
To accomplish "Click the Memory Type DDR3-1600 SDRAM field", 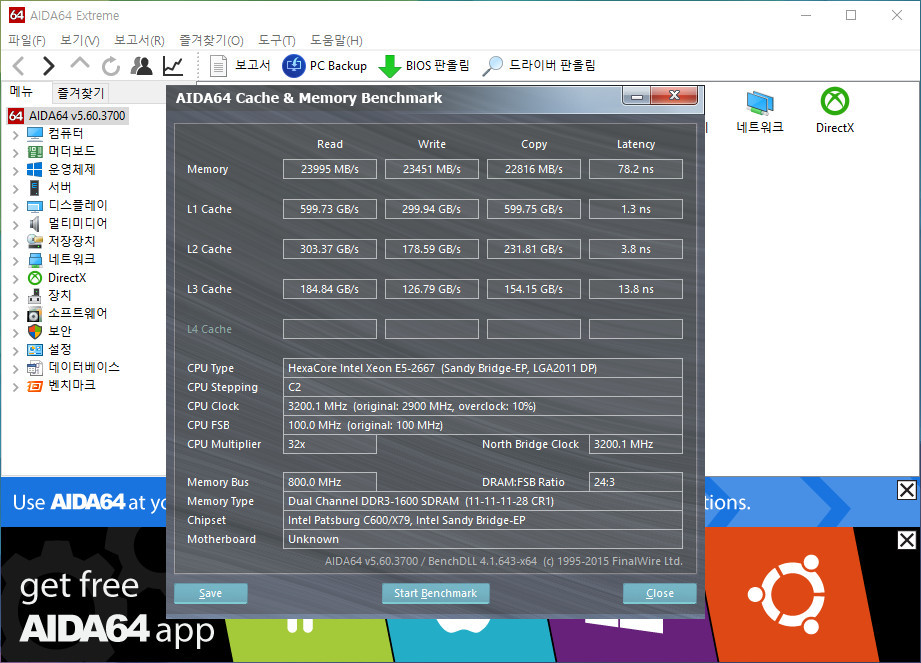I will (x=482, y=501).
